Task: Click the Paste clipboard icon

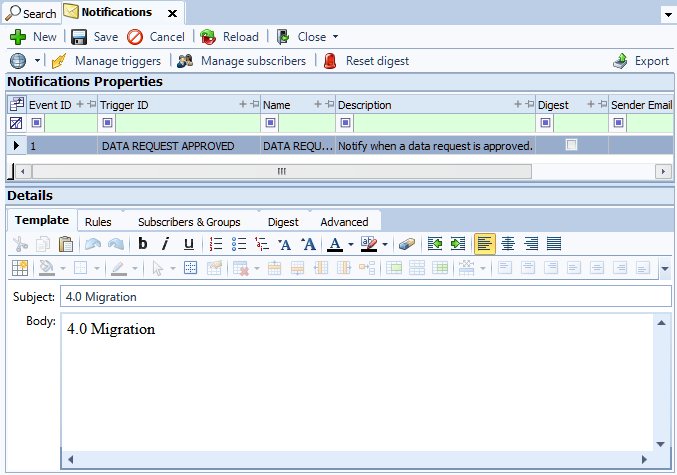Action: point(66,244)
